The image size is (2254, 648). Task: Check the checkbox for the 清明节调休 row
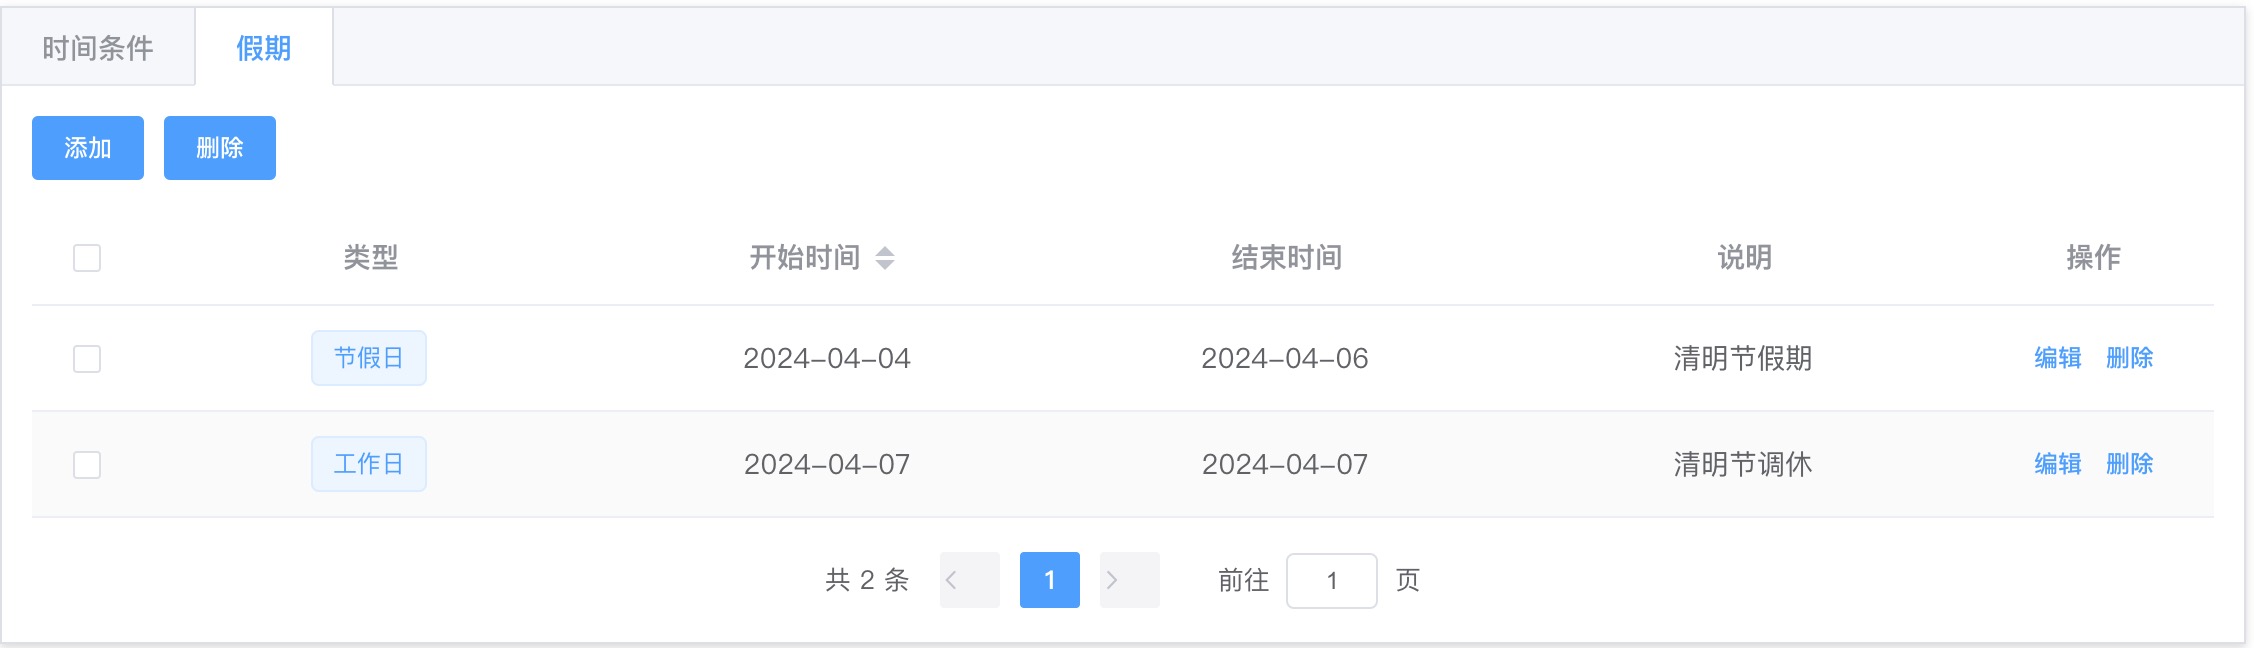tap(86, 463)
